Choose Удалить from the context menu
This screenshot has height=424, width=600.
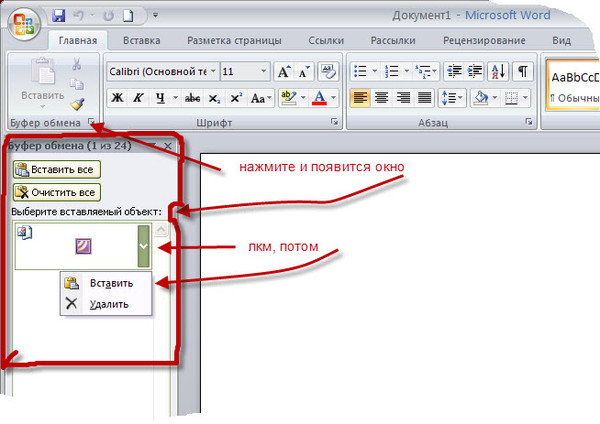[x=107, y=304]
